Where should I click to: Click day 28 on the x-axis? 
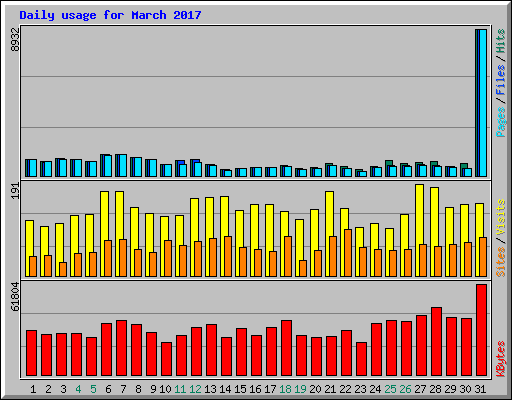coord(435,389)
